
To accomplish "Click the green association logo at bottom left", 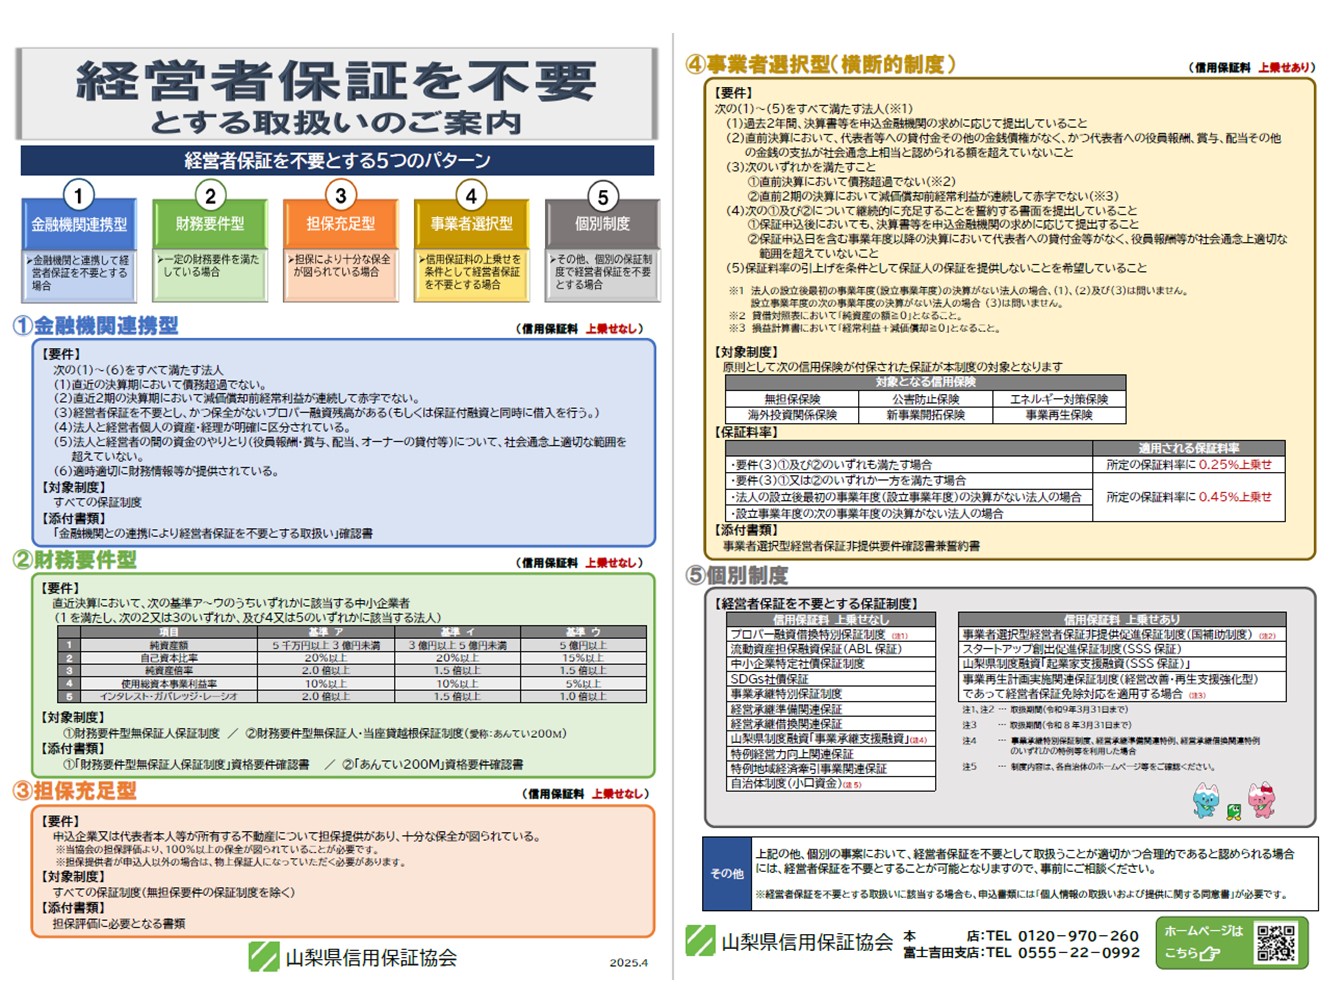I will [x=264, y=957].
